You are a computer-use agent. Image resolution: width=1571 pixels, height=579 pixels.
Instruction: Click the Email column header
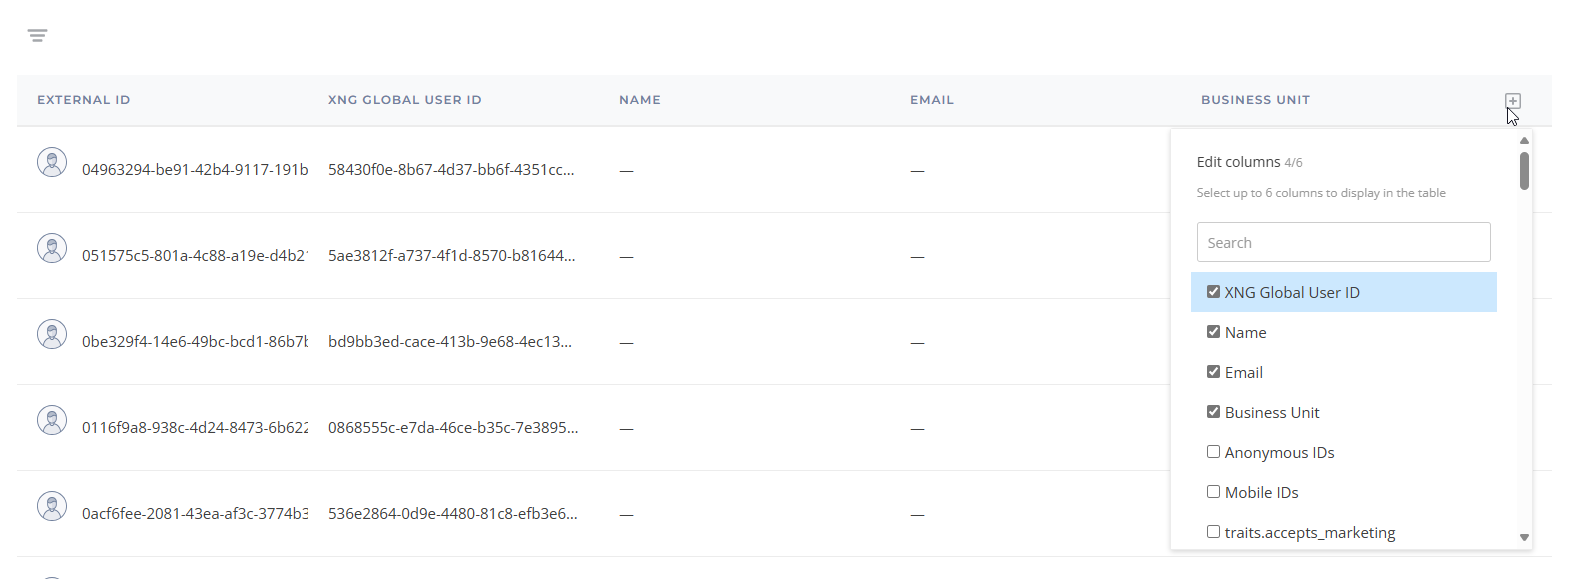(x=932, y=100)
